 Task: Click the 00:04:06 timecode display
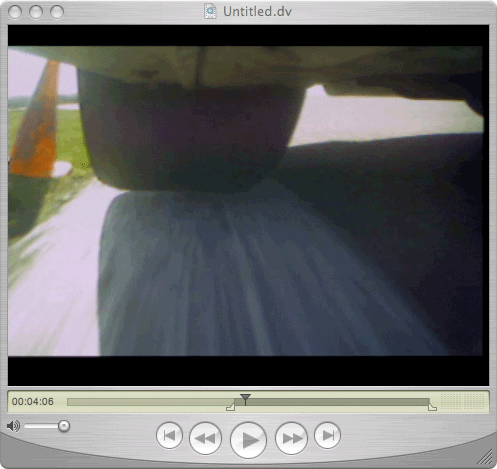[x=33, y=401]
